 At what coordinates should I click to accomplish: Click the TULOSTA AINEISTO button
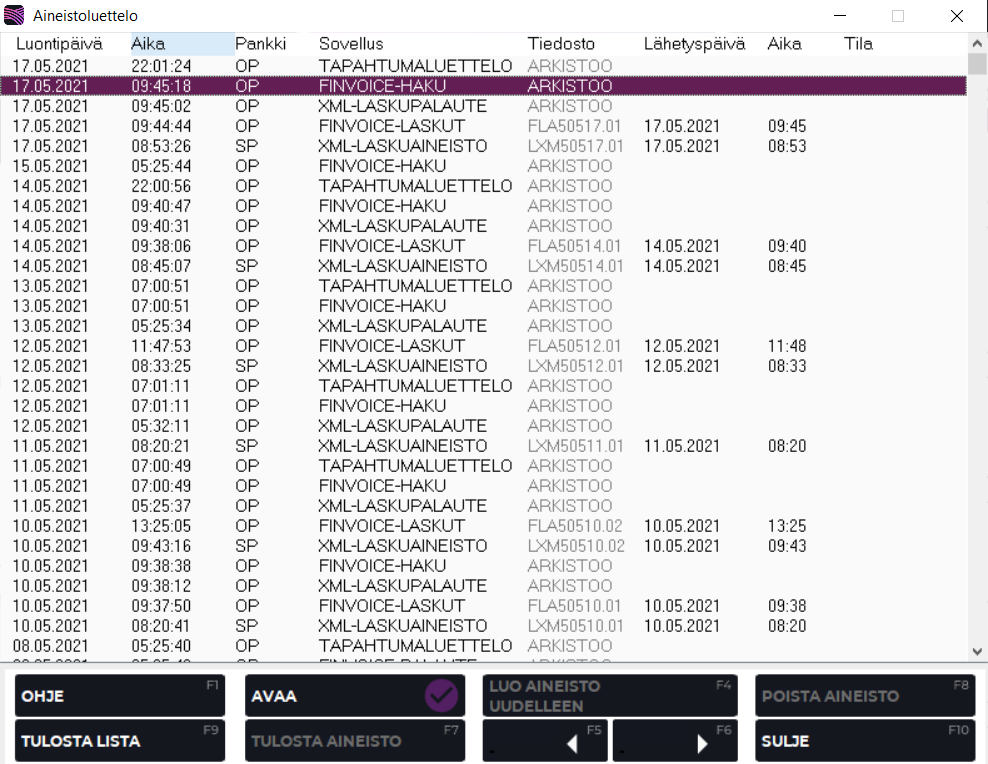tap(354, 741)
